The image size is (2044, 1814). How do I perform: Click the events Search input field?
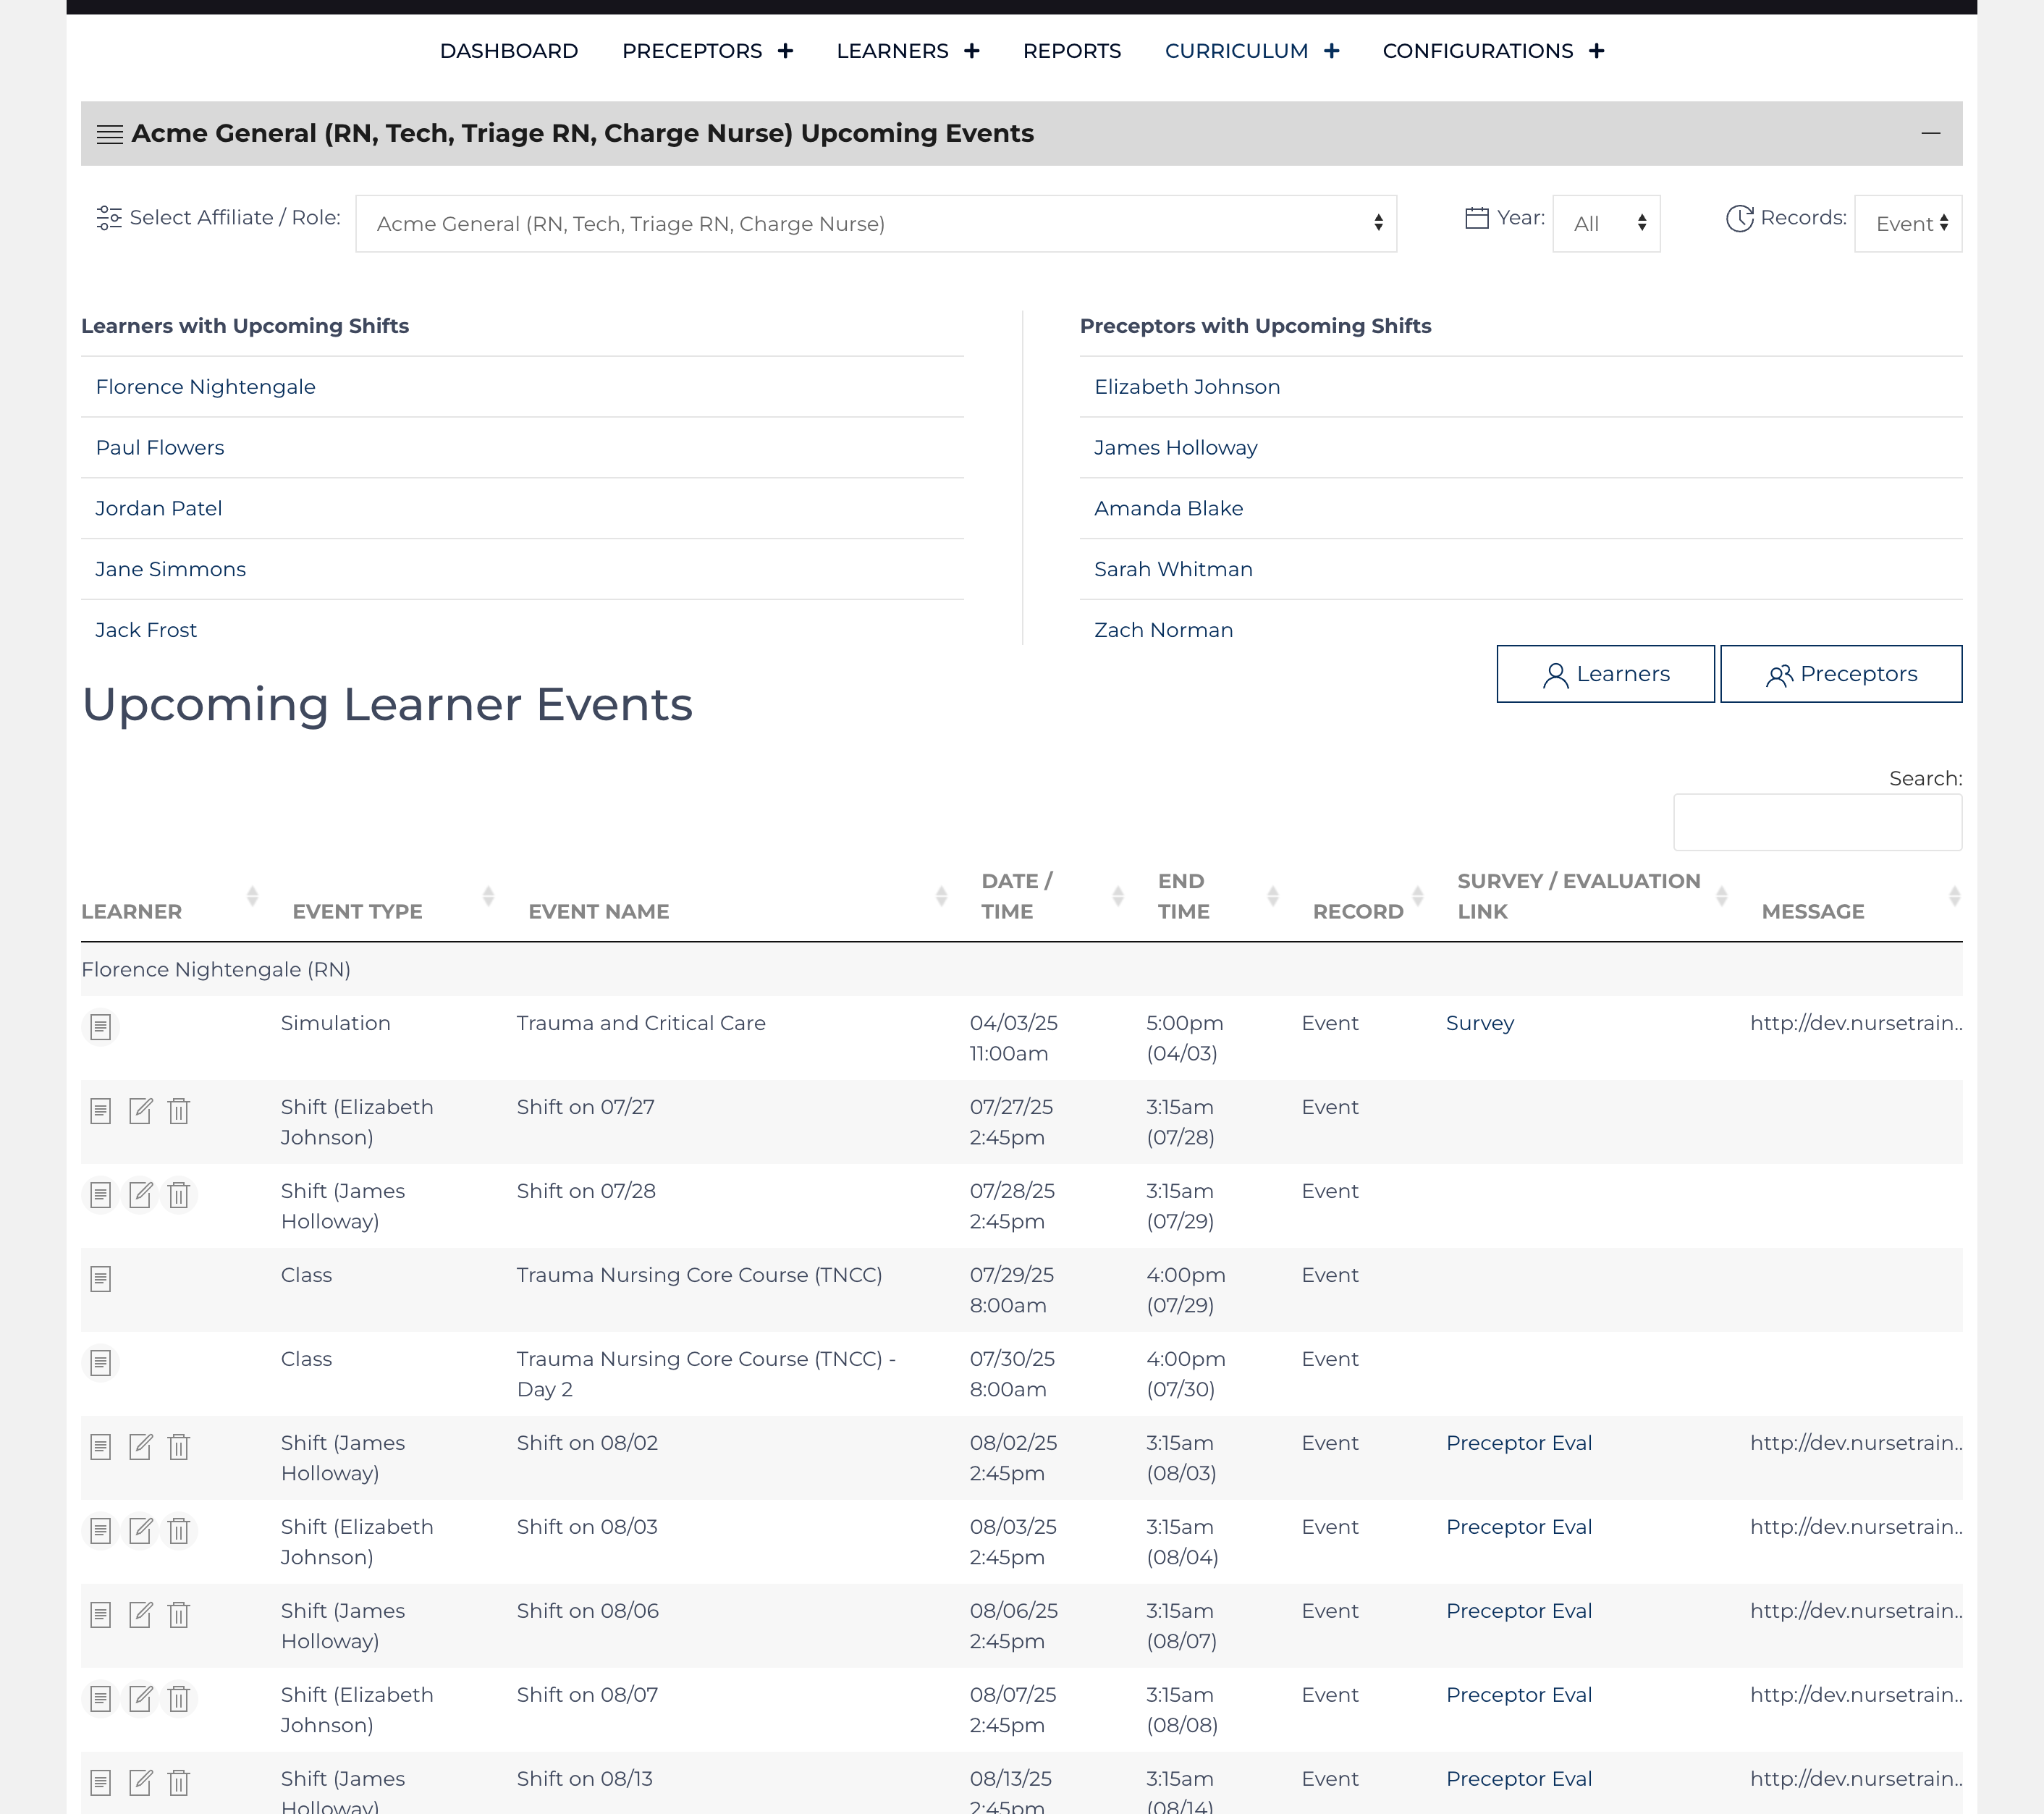tap(1816, 822)
